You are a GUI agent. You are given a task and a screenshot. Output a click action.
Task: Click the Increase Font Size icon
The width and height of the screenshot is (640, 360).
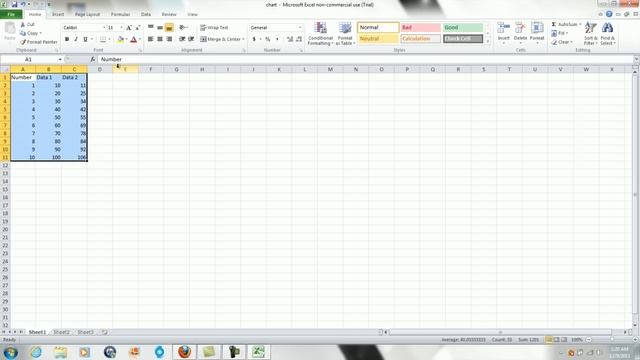click(129, 28)
